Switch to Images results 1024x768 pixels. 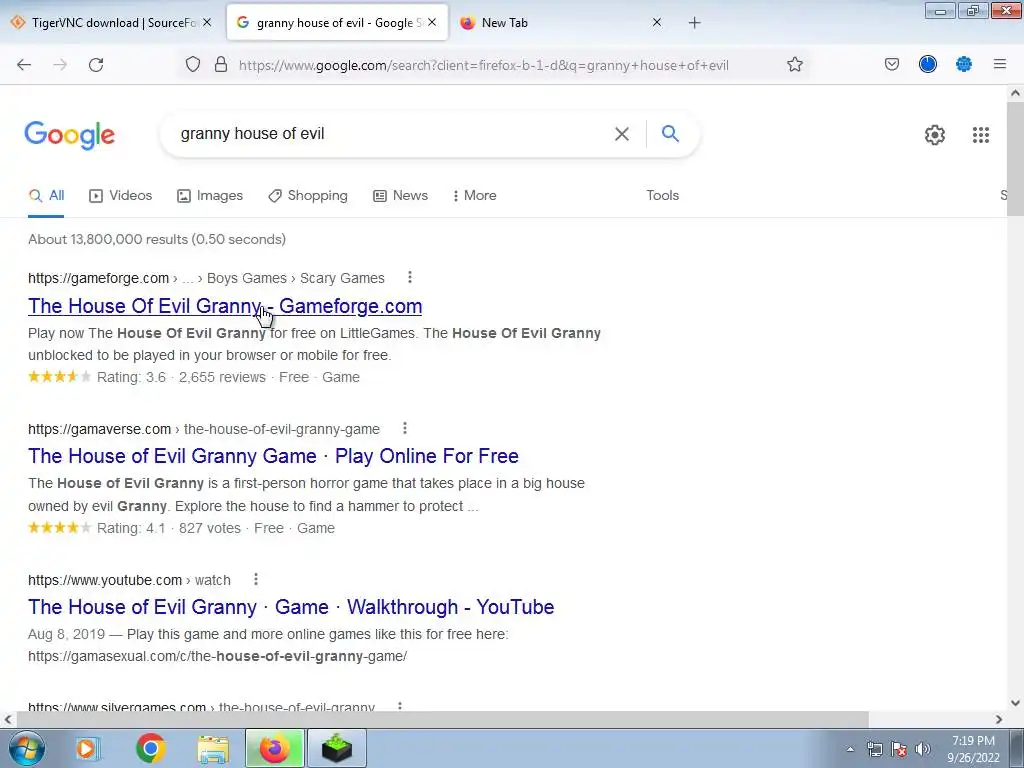pos(210,195)
